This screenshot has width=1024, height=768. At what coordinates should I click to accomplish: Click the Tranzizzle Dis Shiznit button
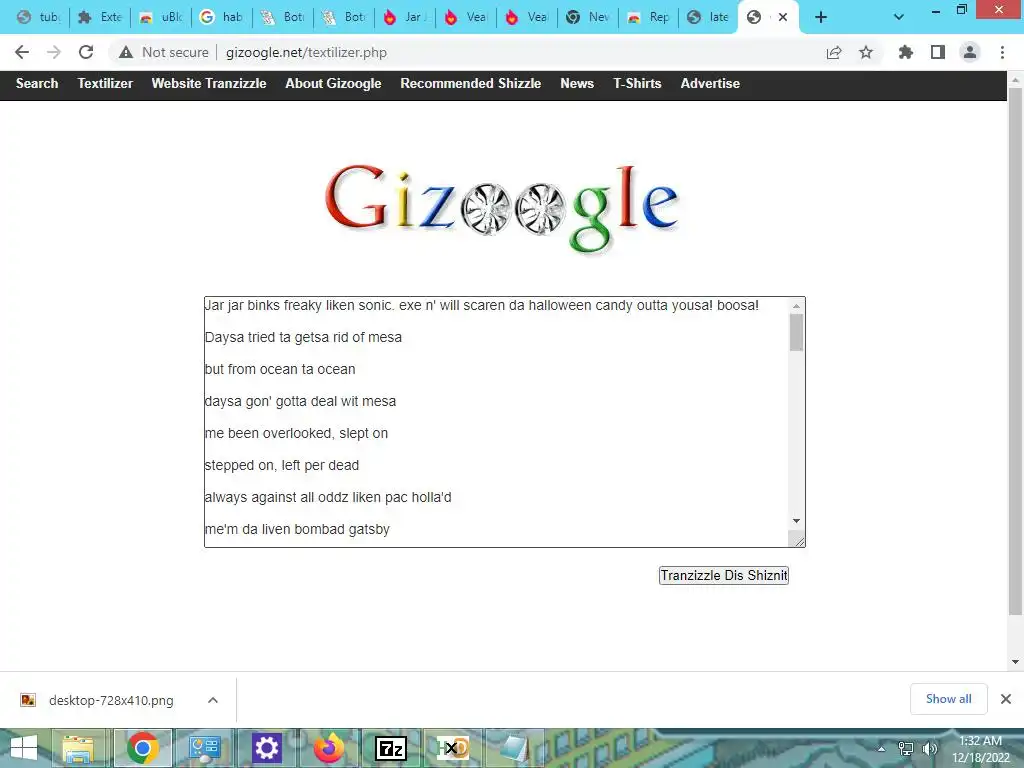[724, 575]
